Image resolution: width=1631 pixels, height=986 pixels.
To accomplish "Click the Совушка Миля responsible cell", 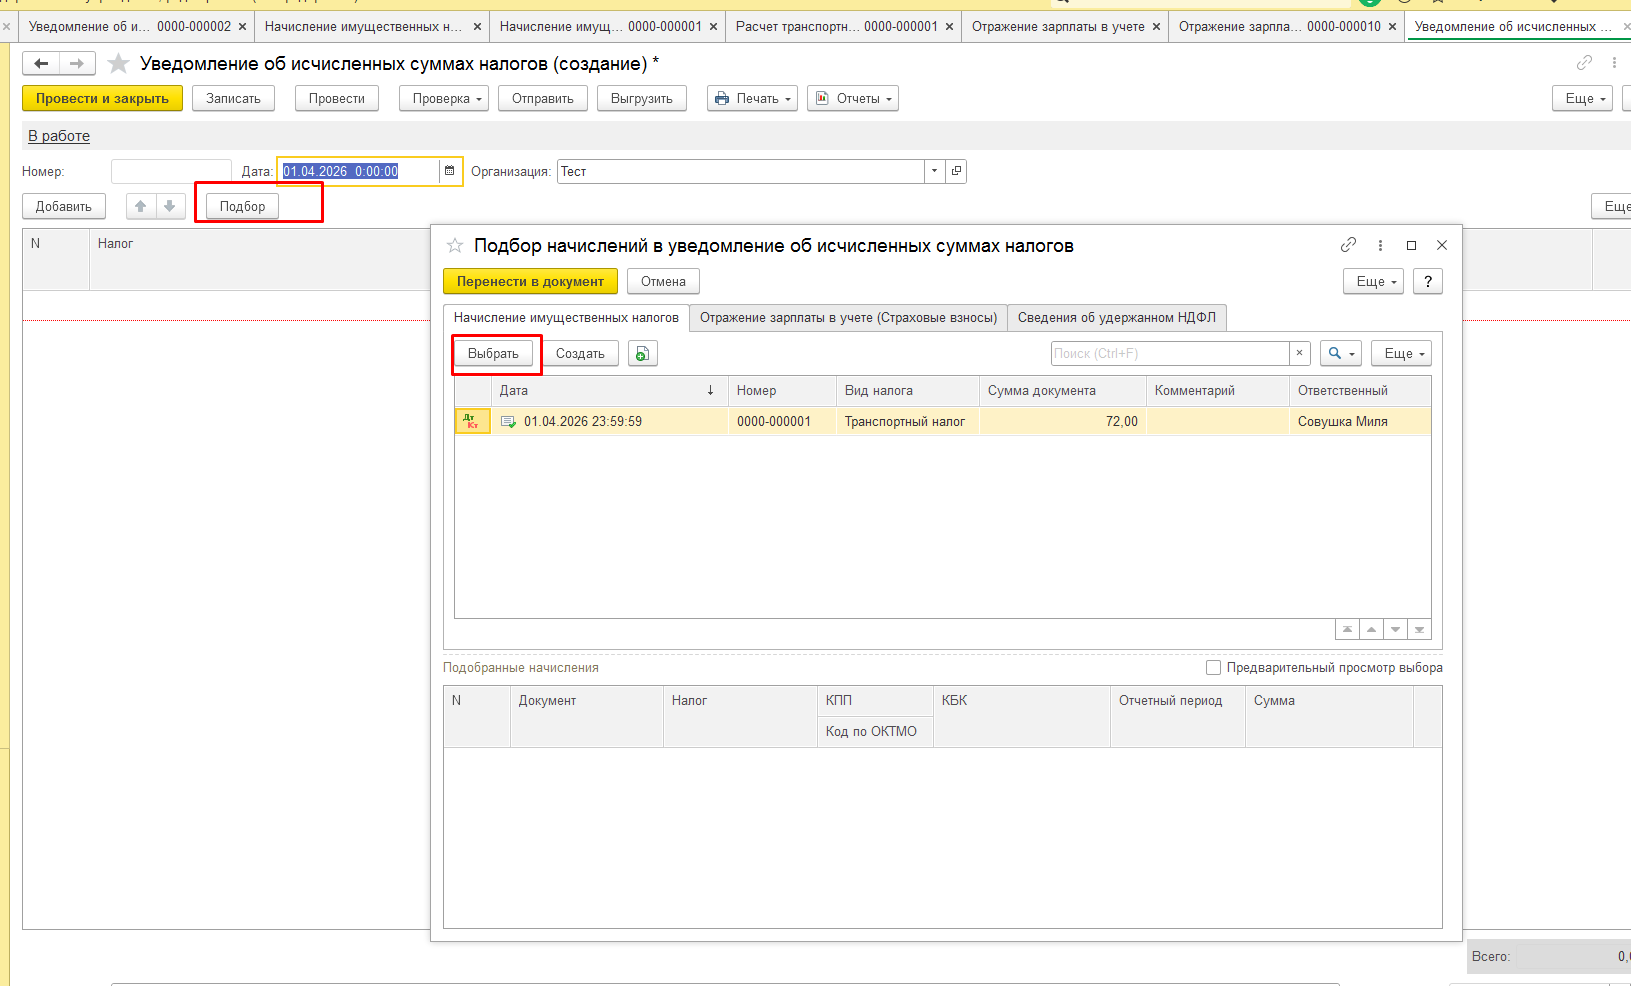I will pos(1360,421).
